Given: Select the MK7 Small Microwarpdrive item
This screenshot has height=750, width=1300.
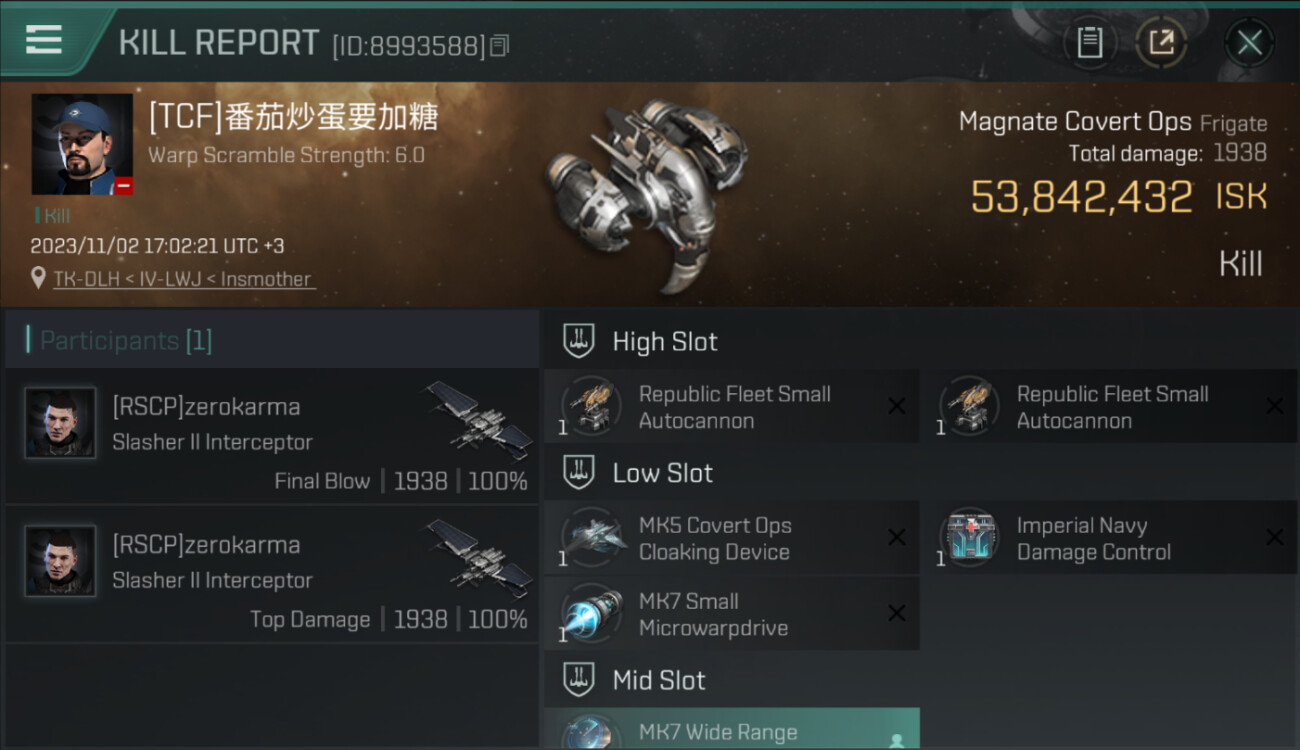Looking at the screenshot, I should 731,614.
